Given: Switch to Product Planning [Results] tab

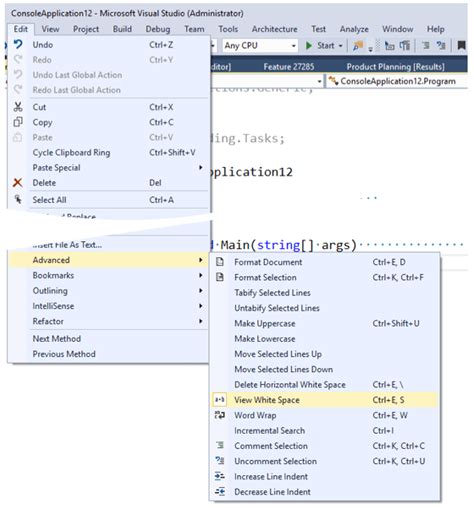Looking at the screenshot, I should 395,67.
